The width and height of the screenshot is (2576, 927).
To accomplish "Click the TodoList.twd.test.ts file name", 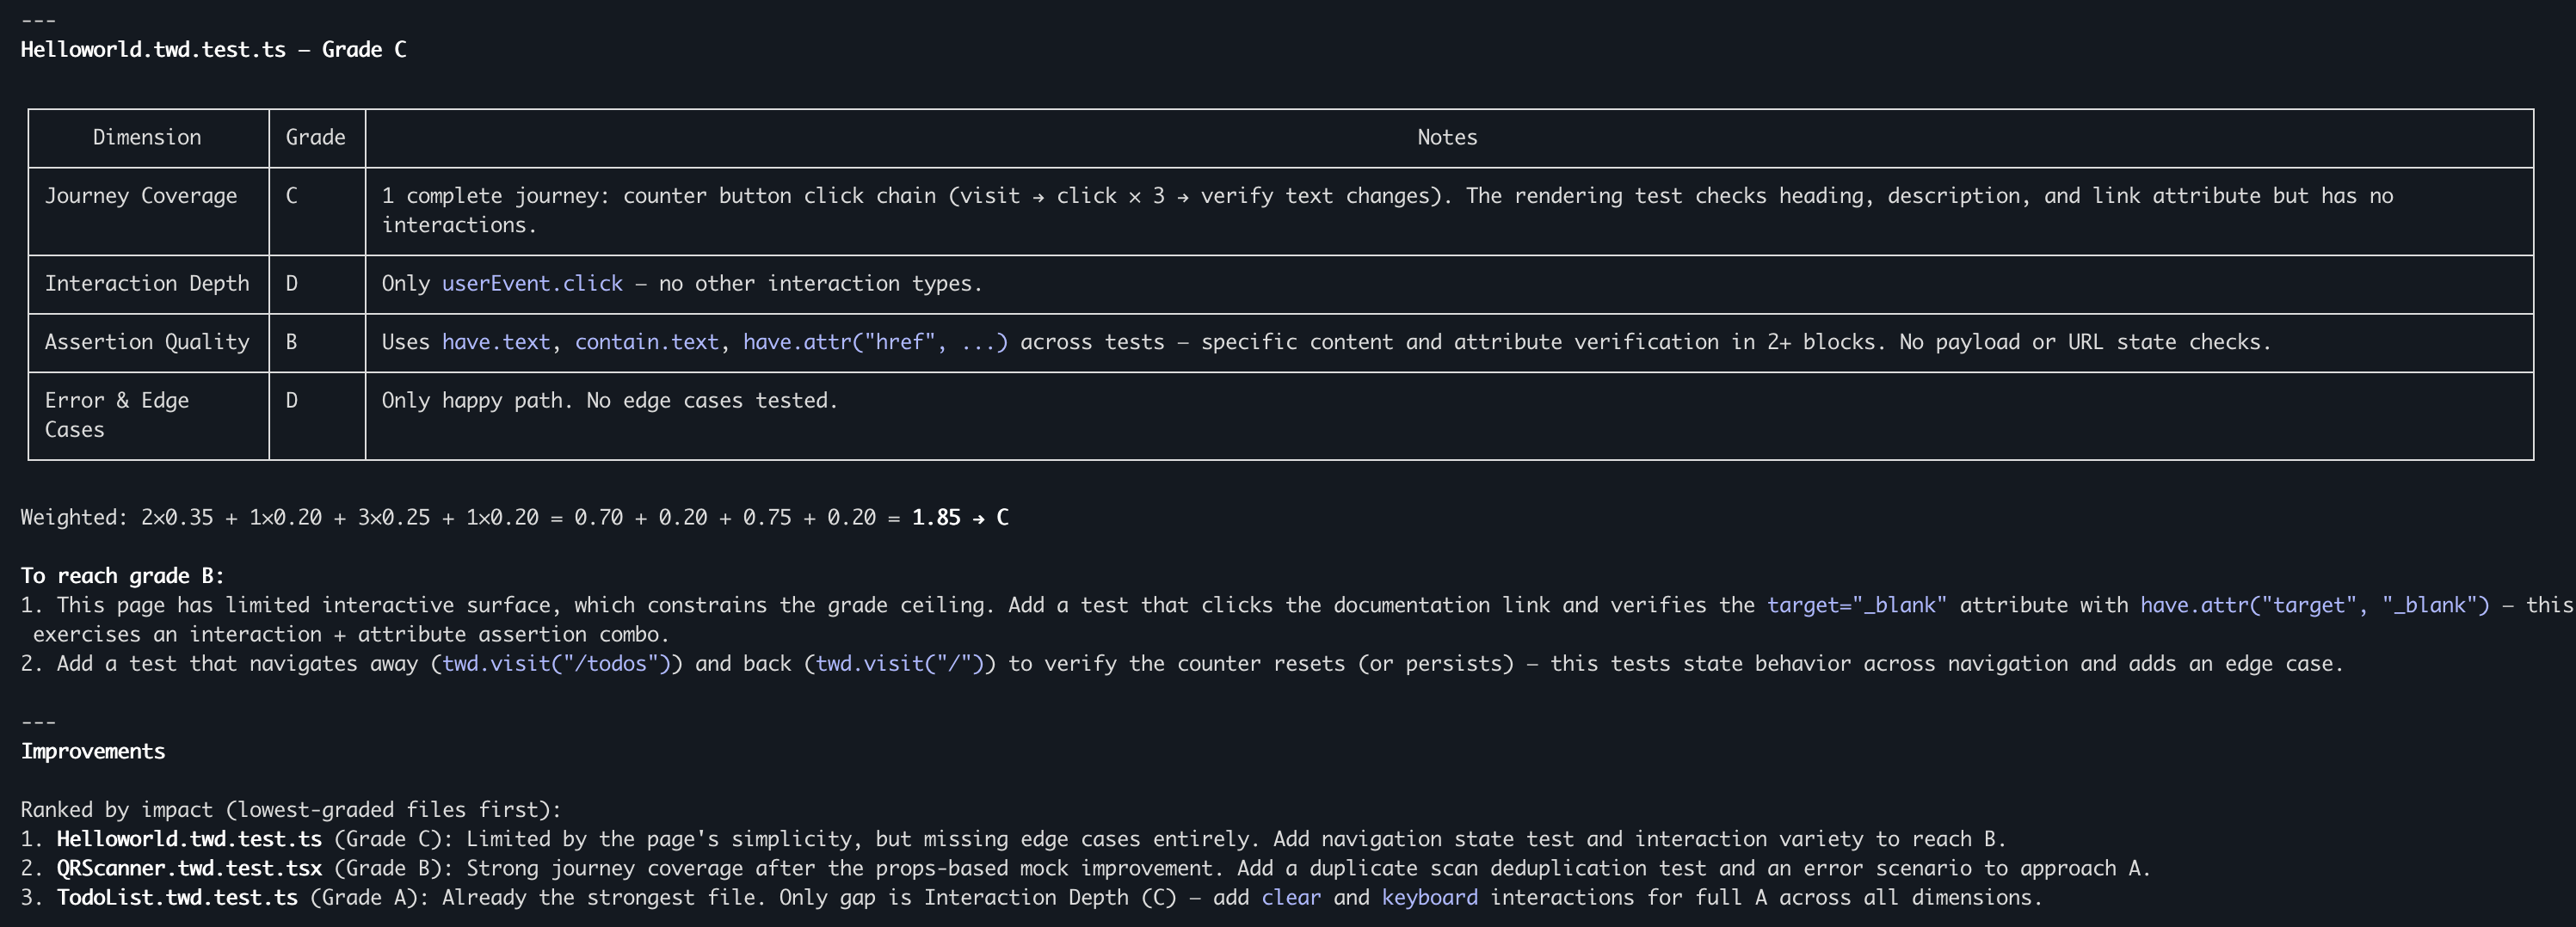I will tap(177, 898).
